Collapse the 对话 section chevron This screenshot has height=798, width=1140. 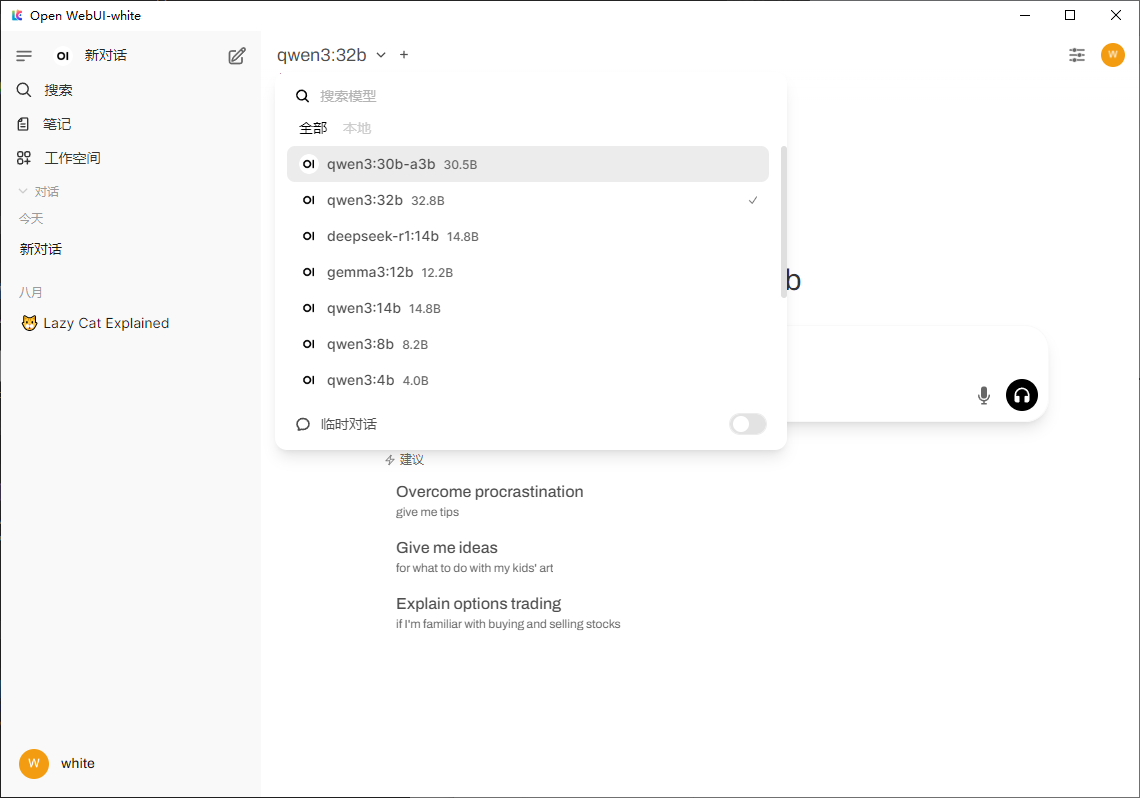[23, 192]
